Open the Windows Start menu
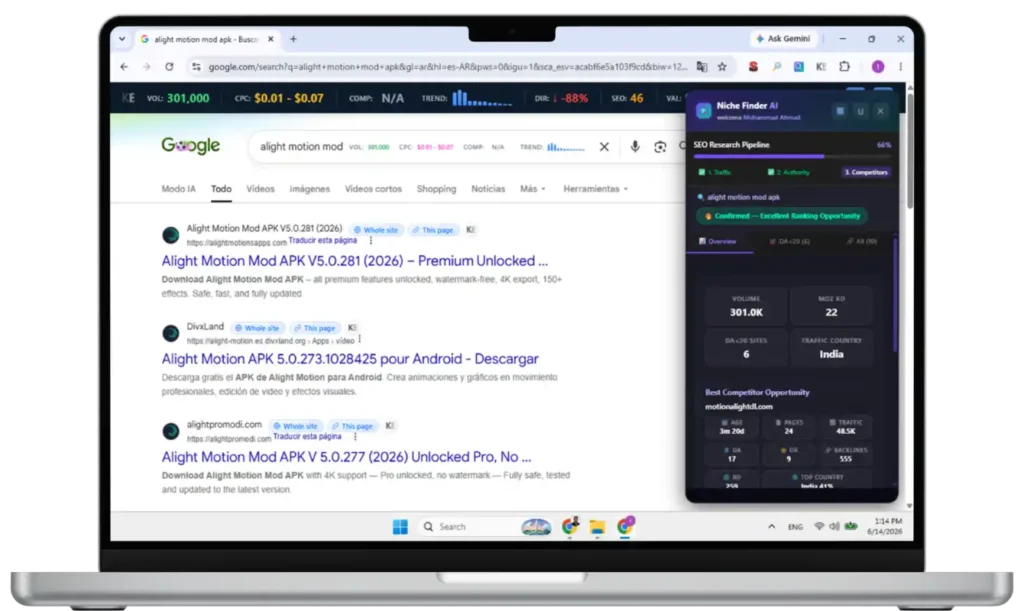 tap(400, 526)
